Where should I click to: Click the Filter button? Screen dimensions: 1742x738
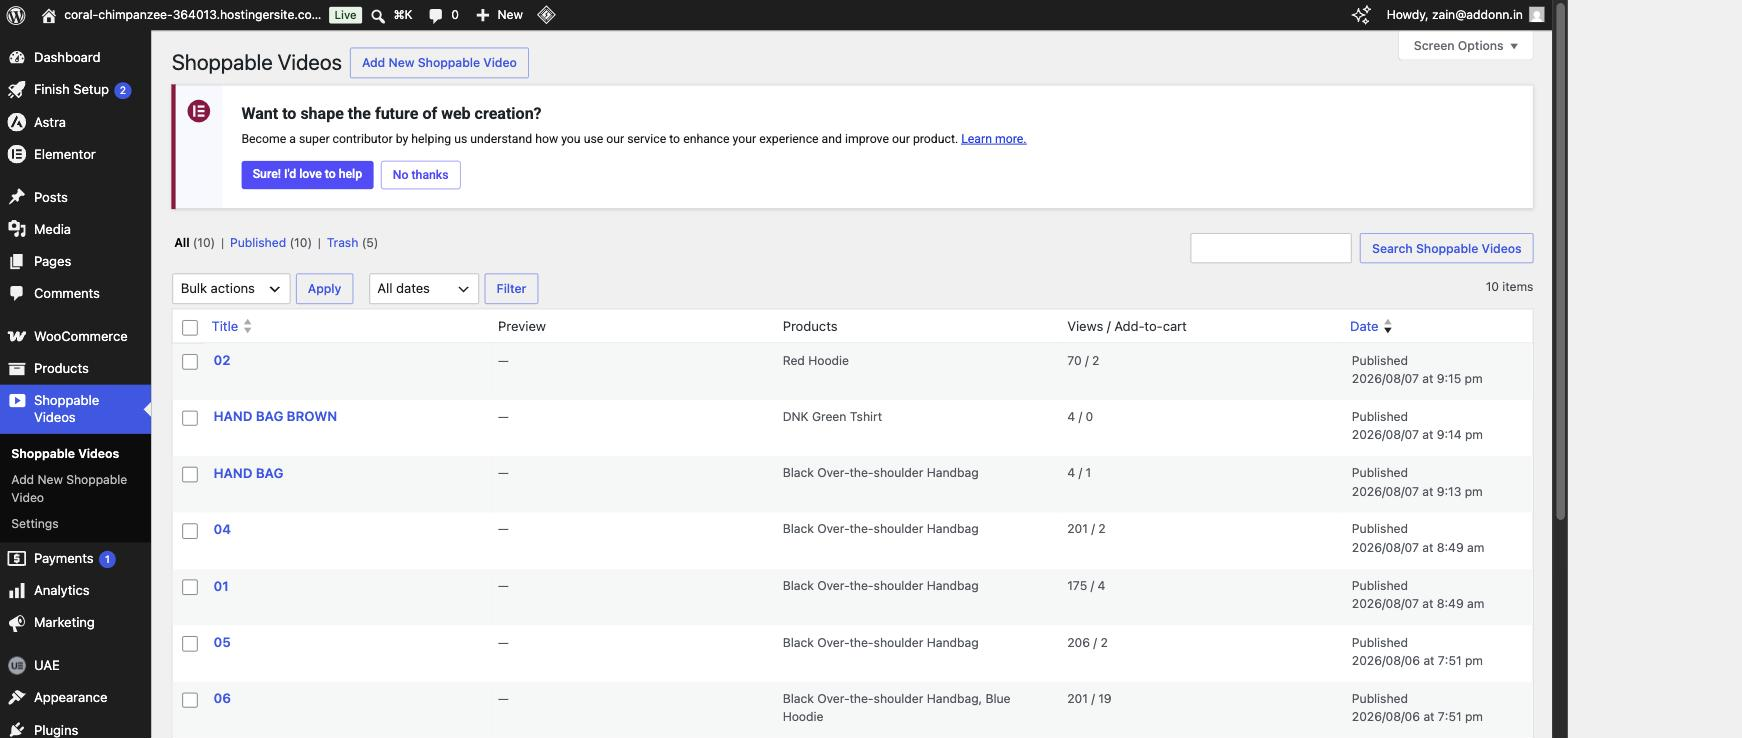point(511,288)
